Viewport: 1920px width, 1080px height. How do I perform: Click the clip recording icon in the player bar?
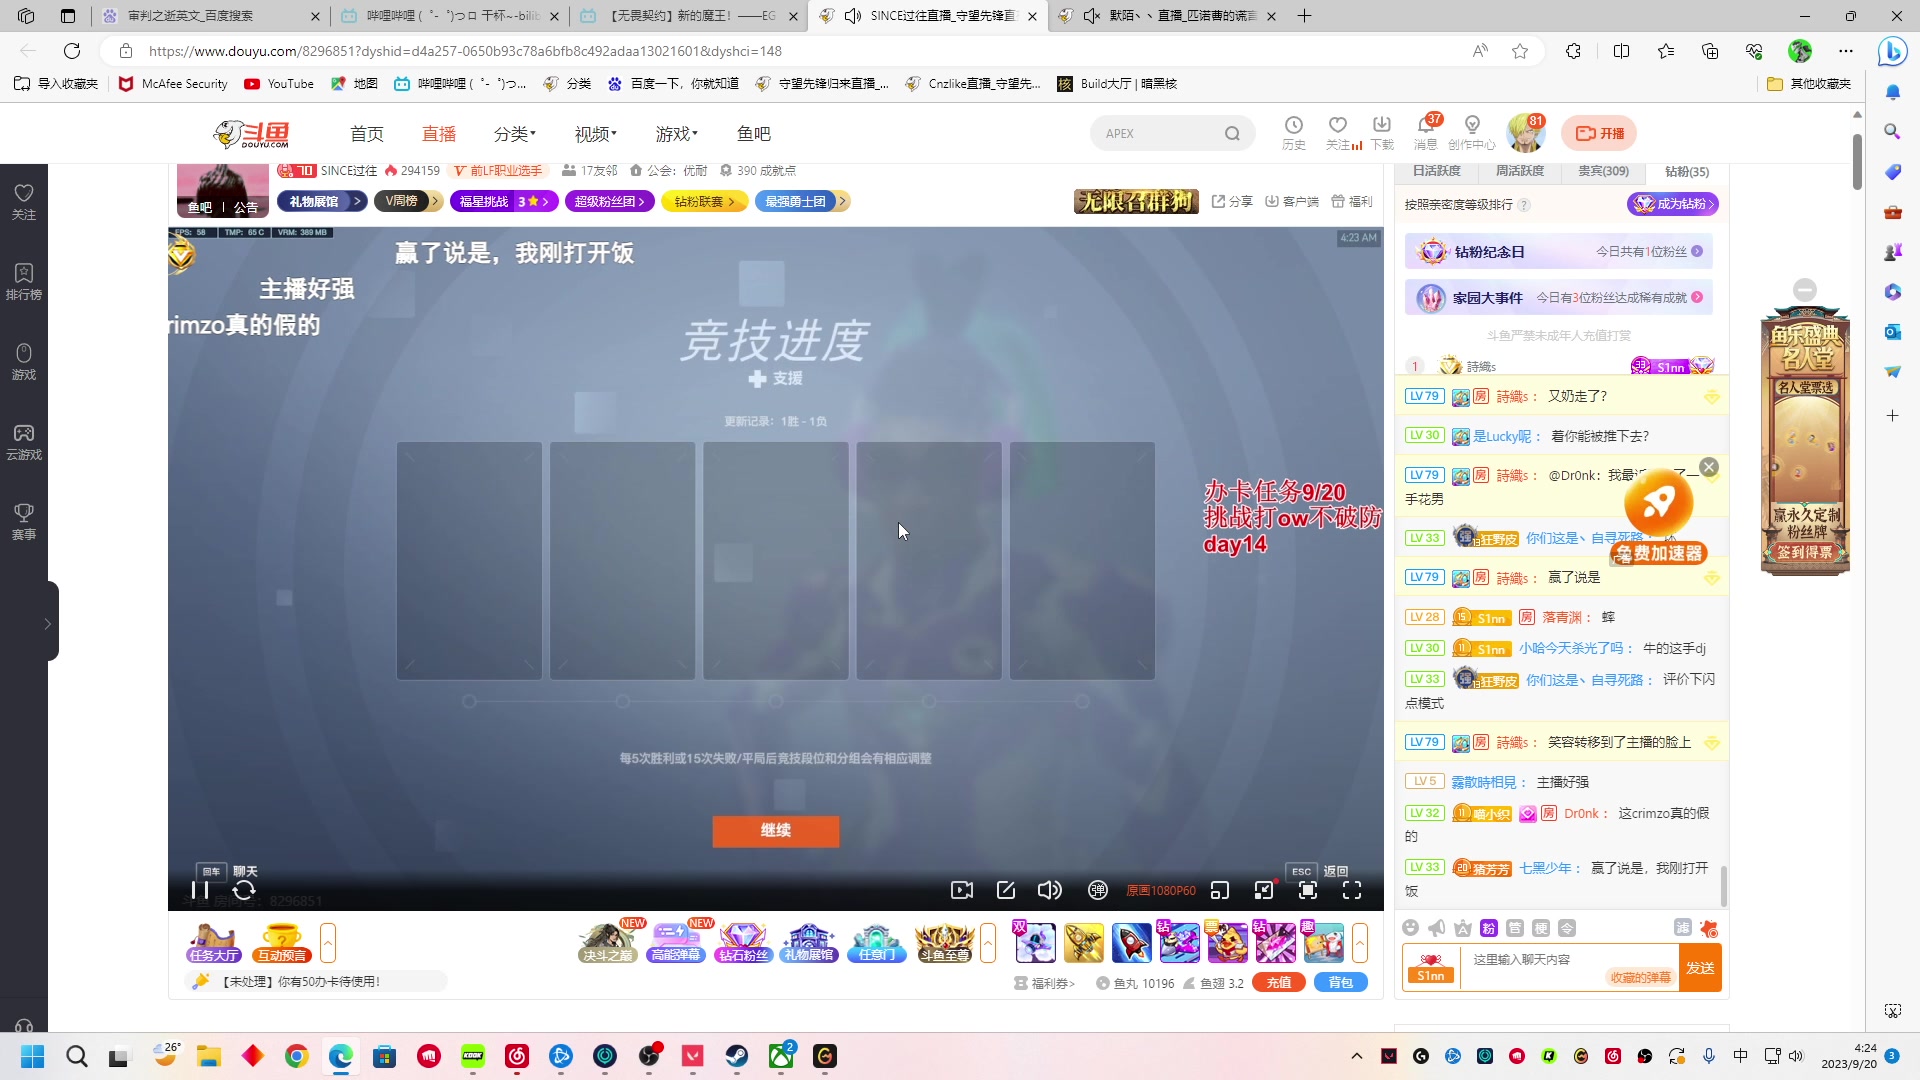[x=961, y=890]
